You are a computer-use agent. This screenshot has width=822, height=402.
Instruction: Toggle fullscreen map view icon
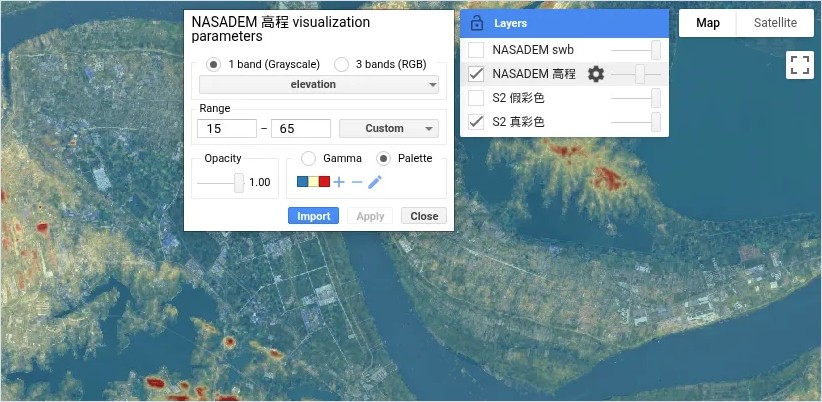coord(799,66)
